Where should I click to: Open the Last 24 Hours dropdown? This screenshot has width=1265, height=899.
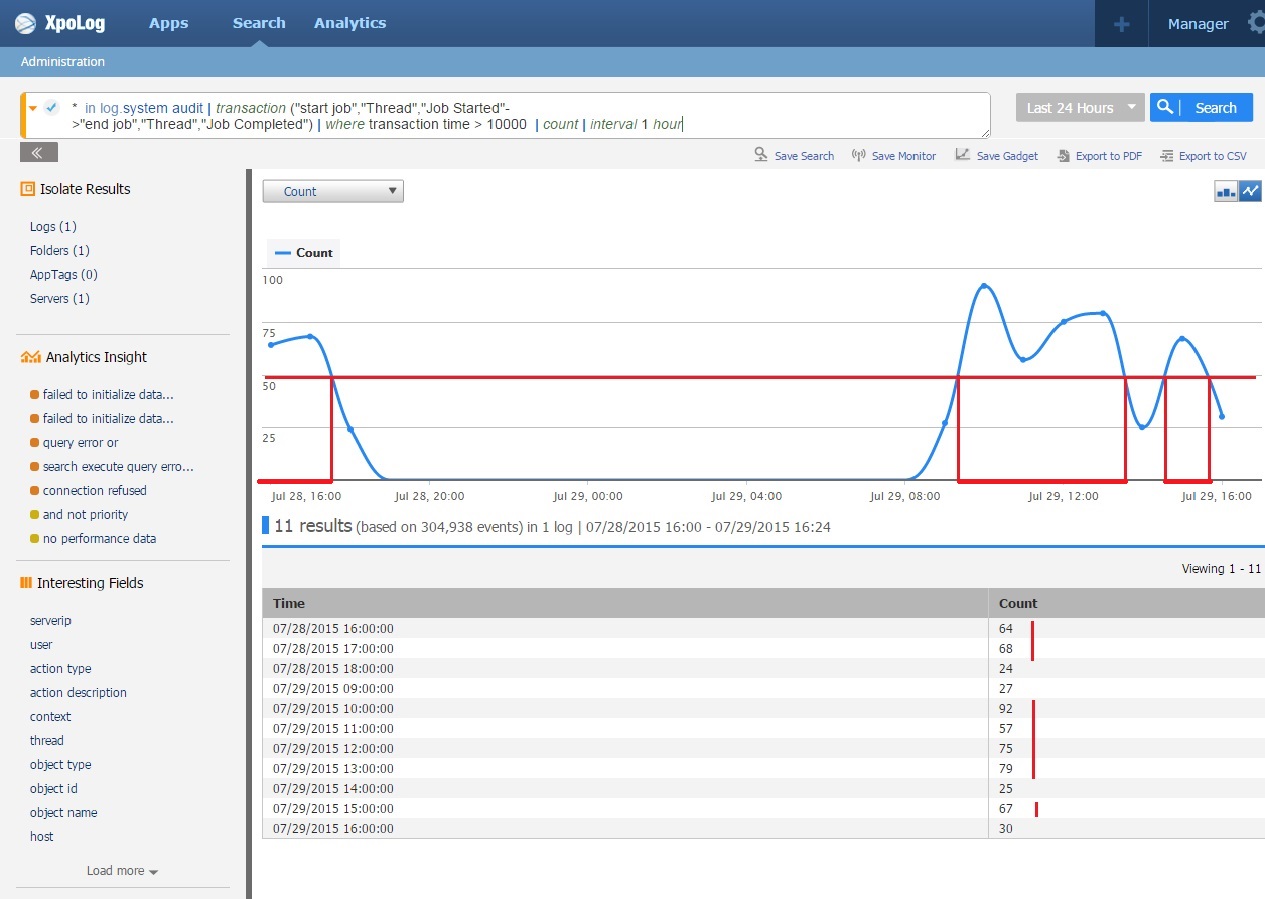tap(1079, 108)
